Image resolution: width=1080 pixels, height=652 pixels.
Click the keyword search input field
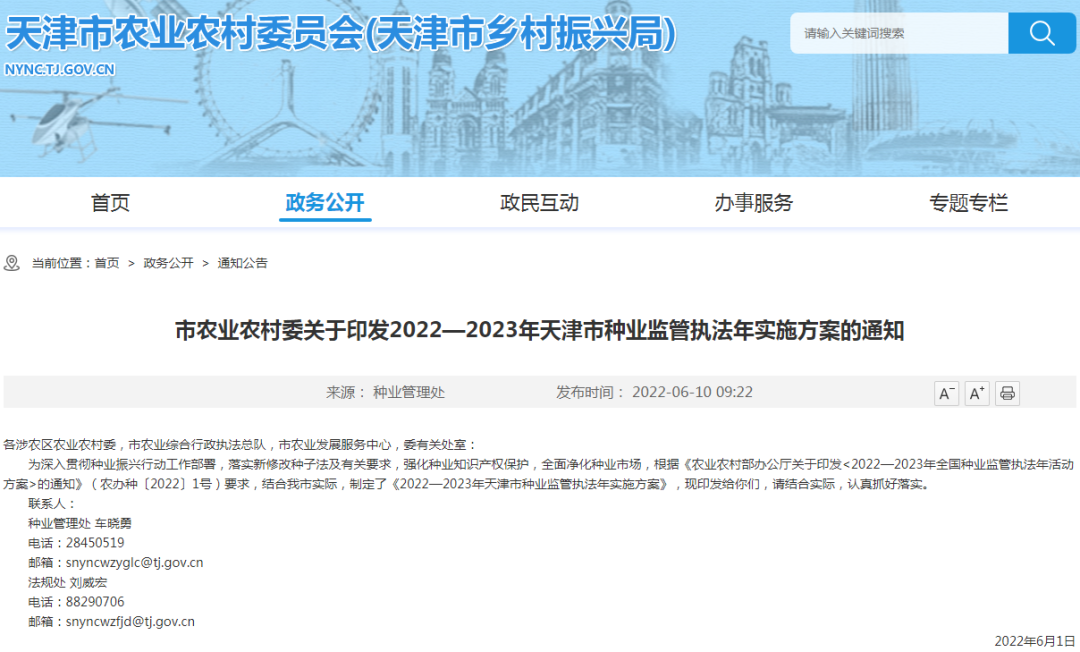895,33
